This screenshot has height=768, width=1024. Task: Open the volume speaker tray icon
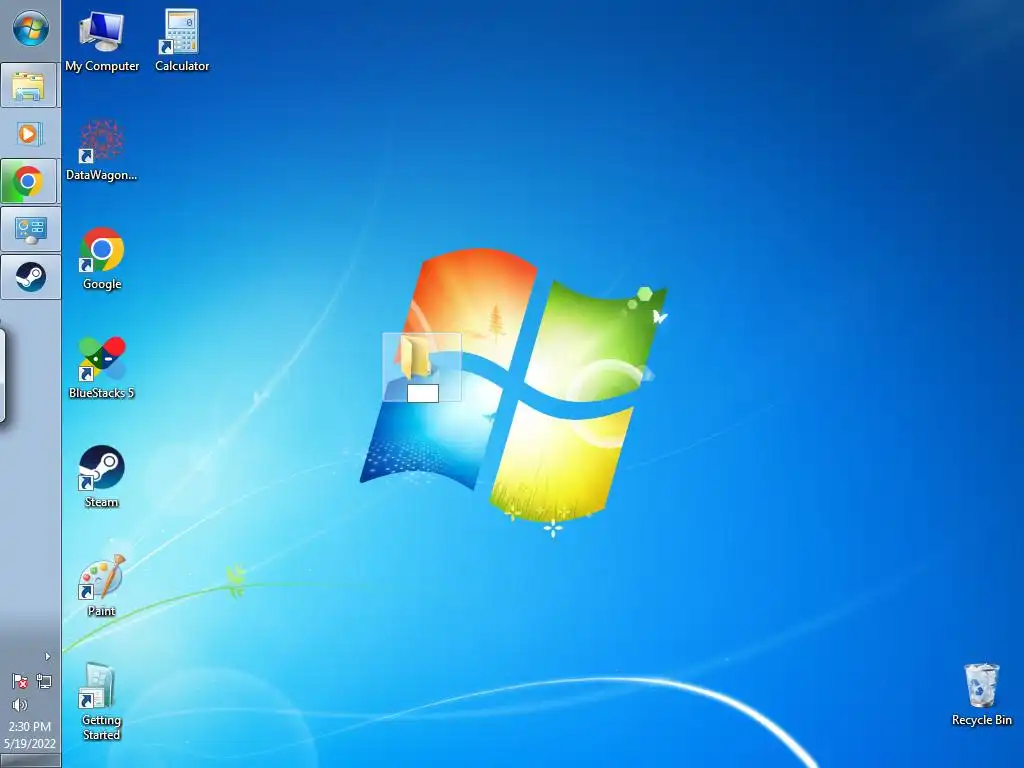click(20, 705)
